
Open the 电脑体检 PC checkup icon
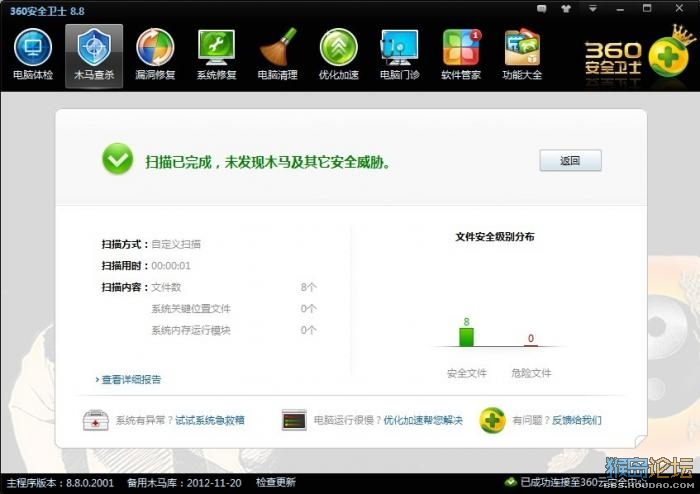tap(33, 54)
